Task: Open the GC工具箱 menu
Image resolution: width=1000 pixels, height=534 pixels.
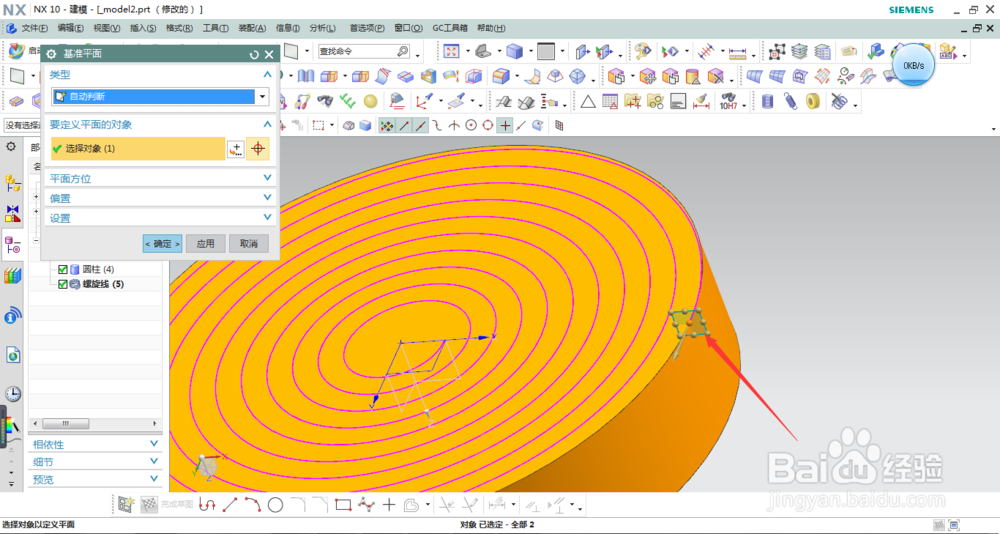Action: 450,28
